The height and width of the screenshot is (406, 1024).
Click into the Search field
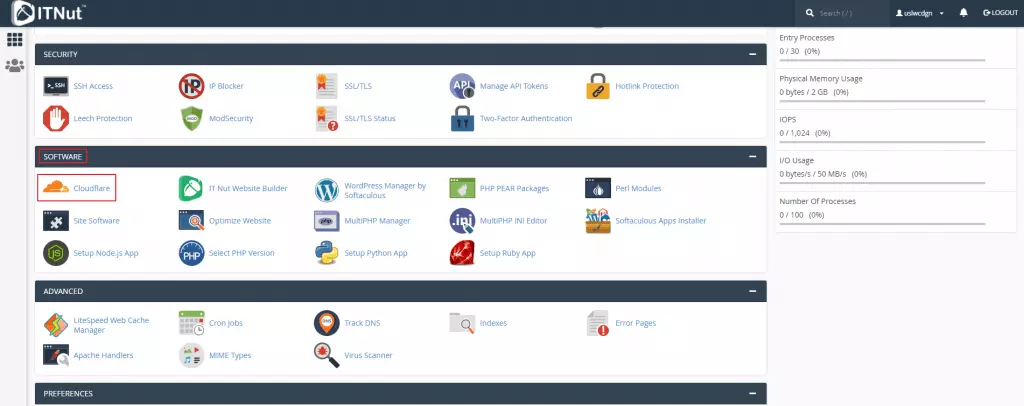click(842, 13)
